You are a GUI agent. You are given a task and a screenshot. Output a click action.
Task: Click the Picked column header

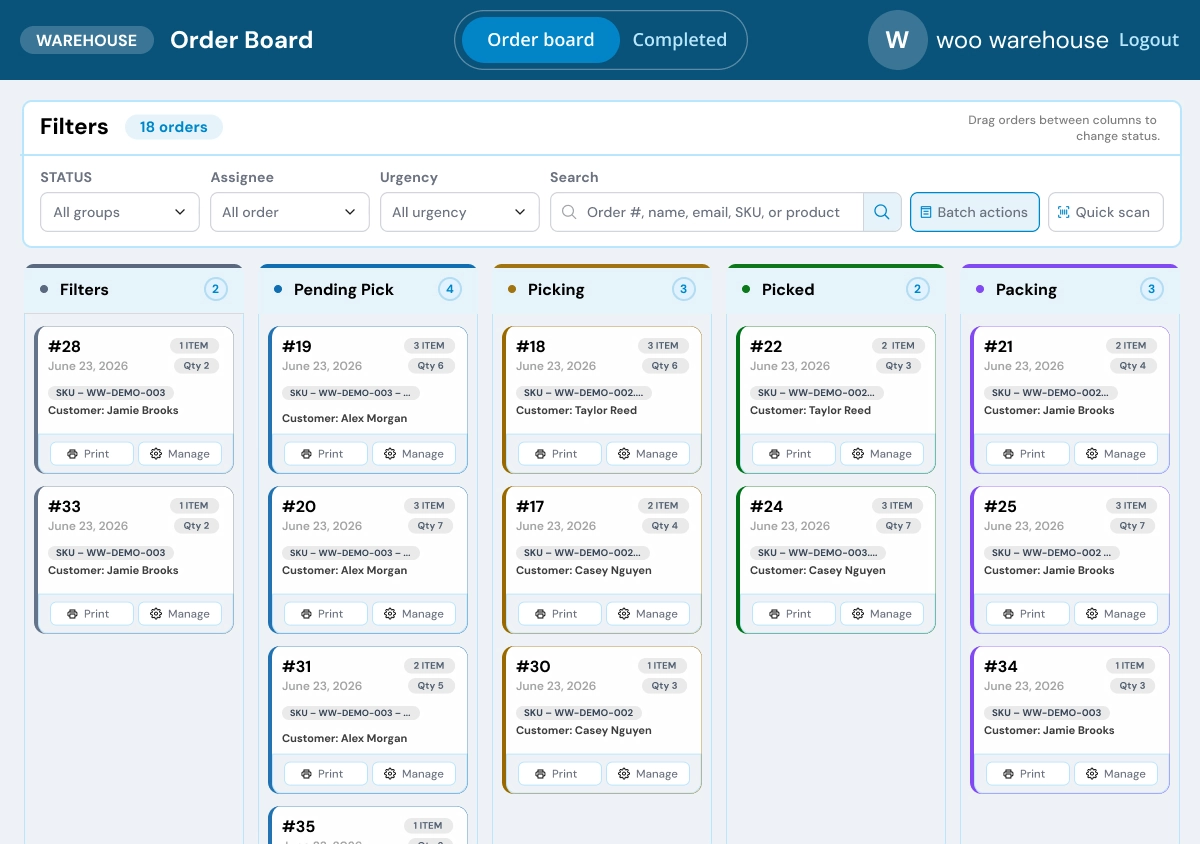tap(836, 289)
